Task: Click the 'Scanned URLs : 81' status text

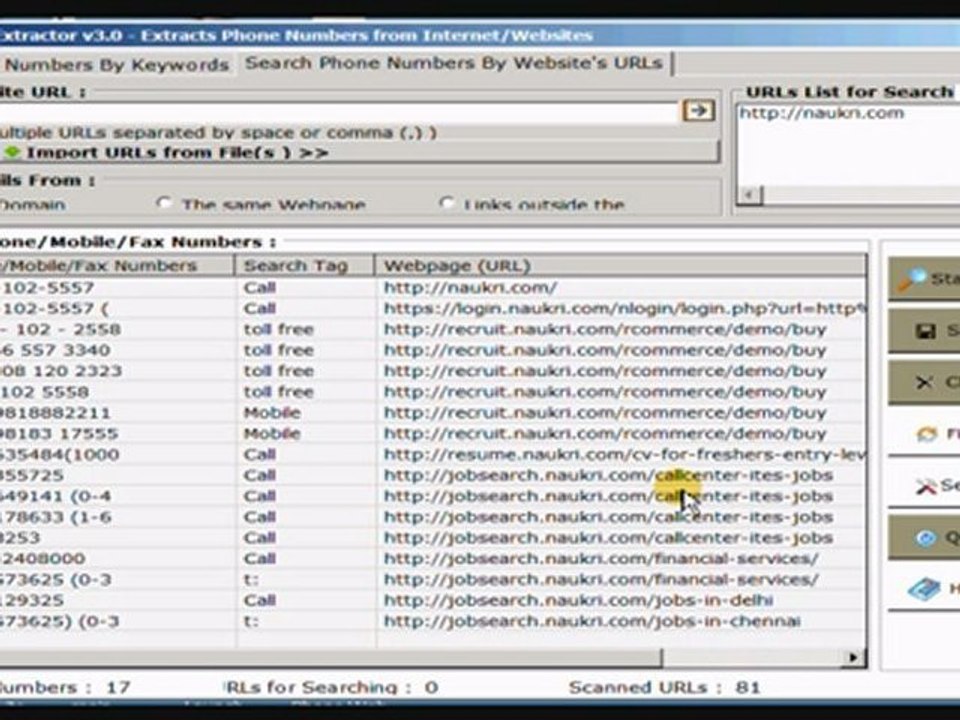Action: click(664, 687)
